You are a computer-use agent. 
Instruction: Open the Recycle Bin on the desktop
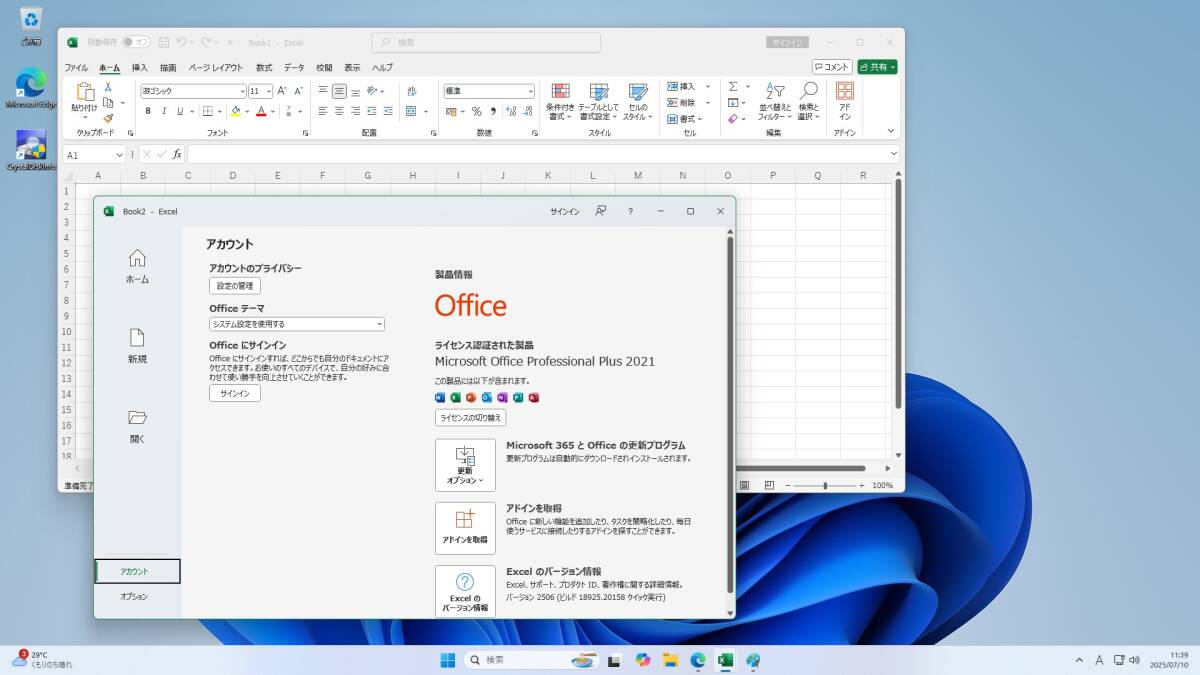pyautogui.click(x=31, y=26)
